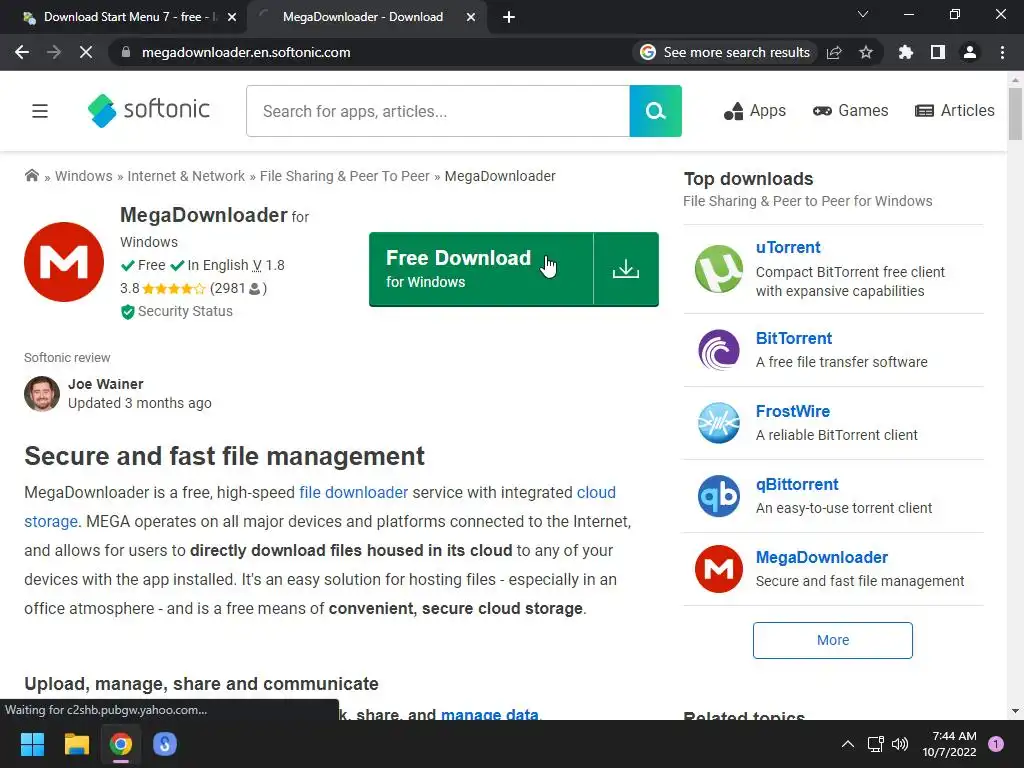Click the Windows breadcrumb link
This screenshot has width=1024, height=768.
pyautogui.click(x=84, y=176)
